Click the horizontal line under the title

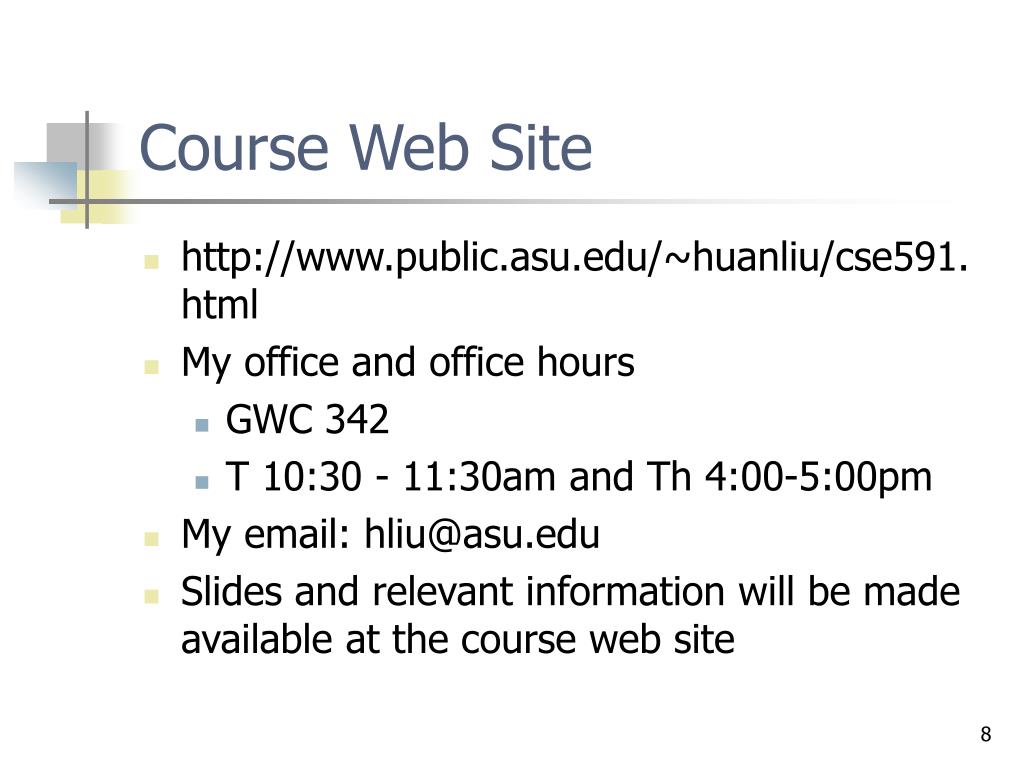tap(457, 201)
